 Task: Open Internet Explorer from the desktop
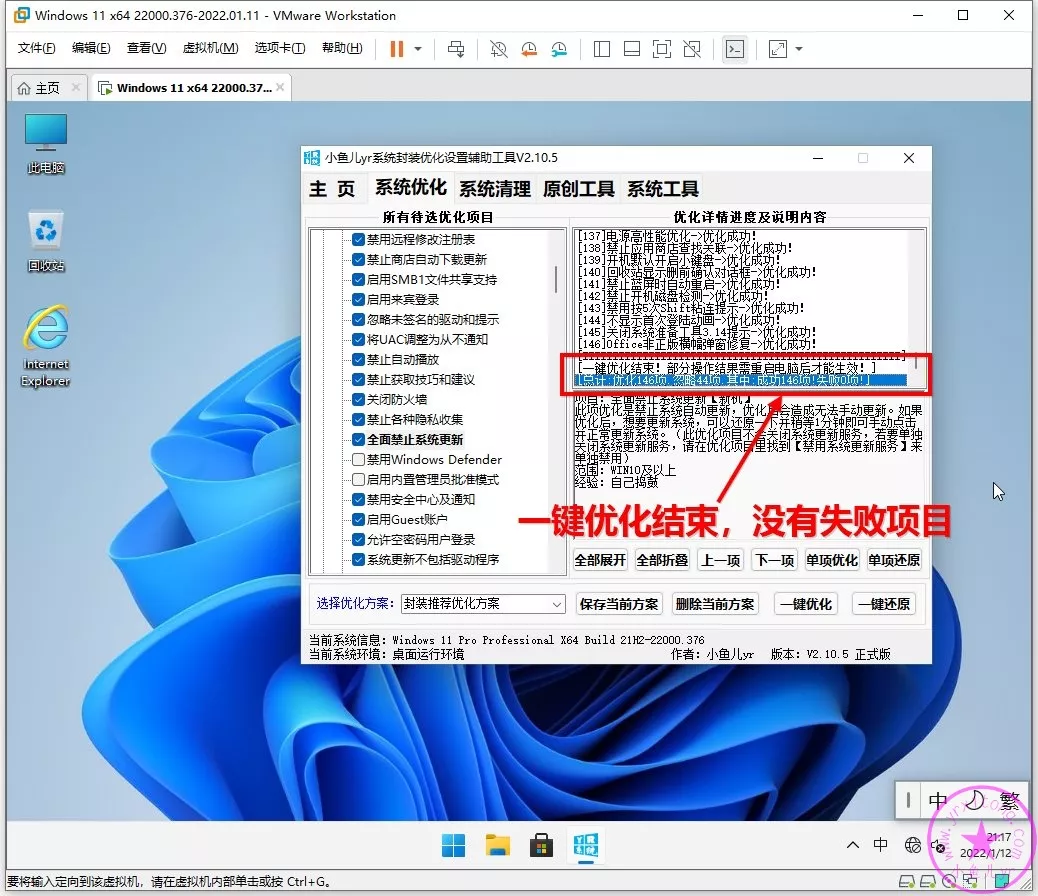click(46, 345)
